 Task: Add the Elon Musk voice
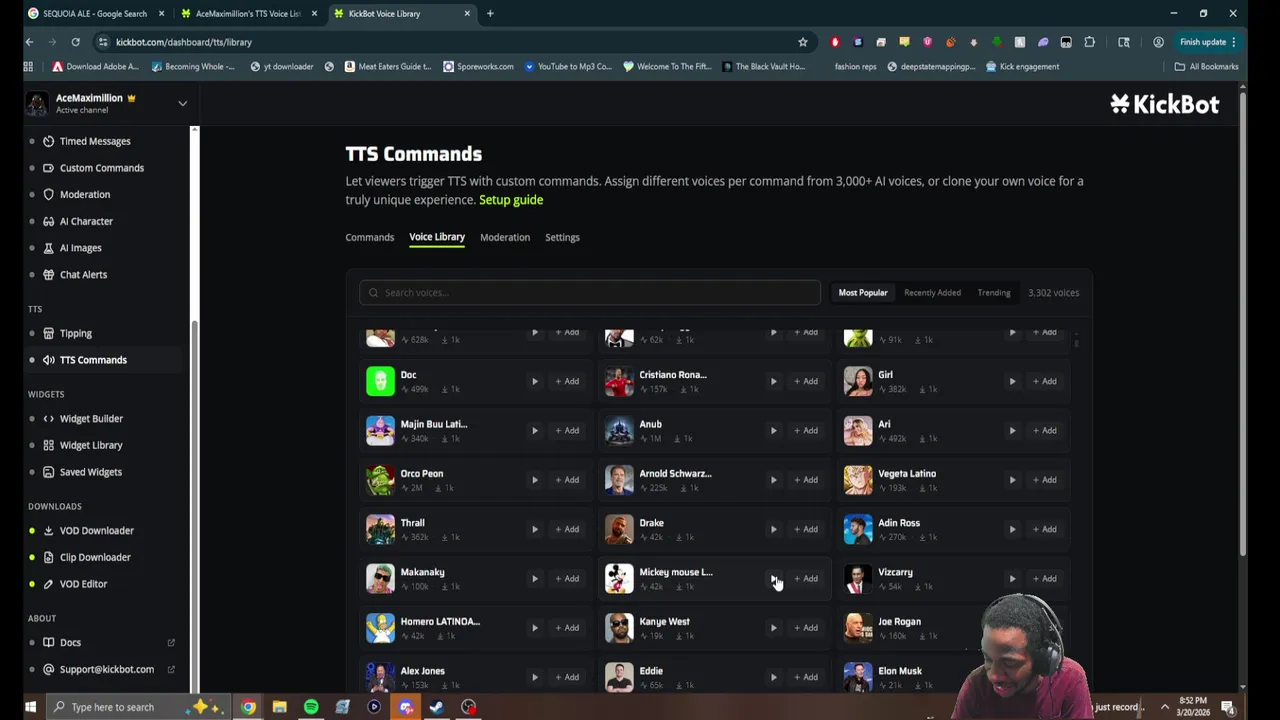1044,677
